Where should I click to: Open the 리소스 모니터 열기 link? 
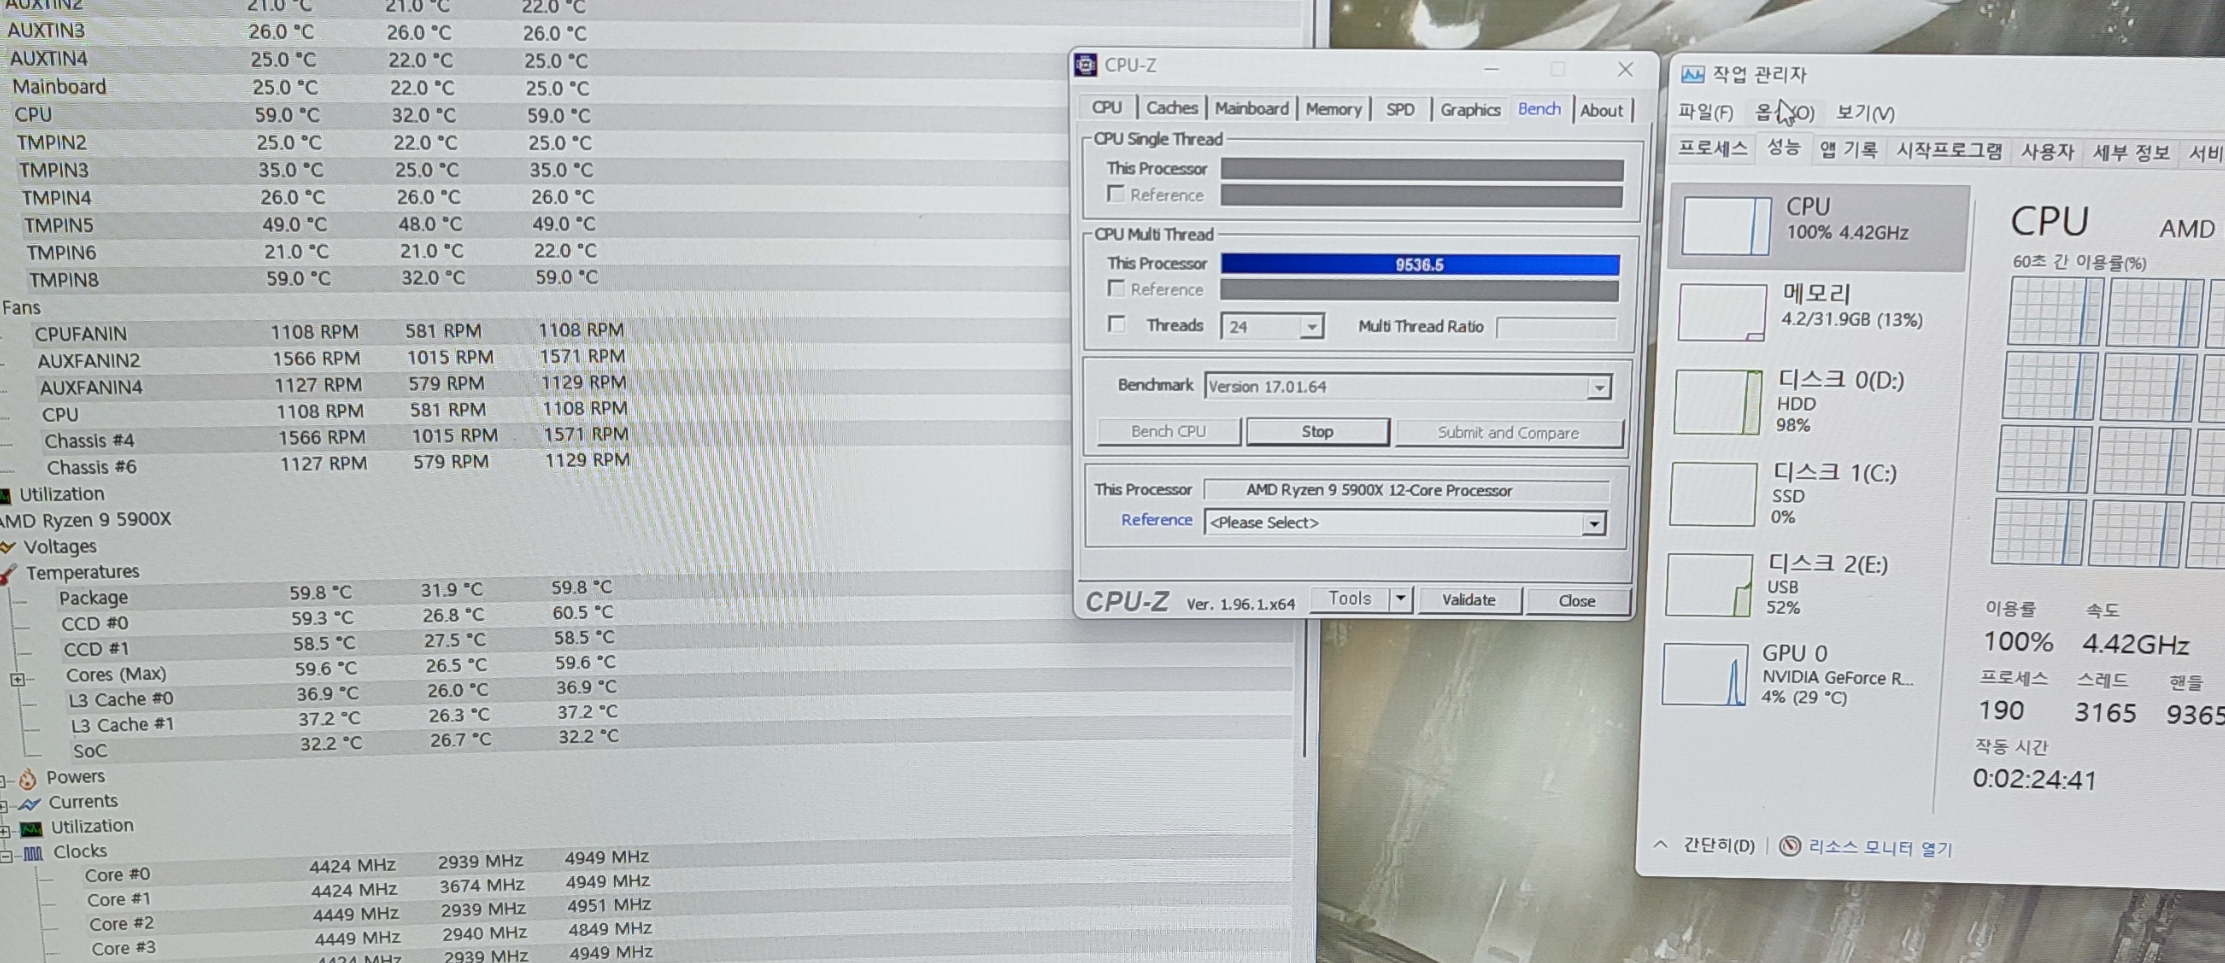pos(1880,848)
